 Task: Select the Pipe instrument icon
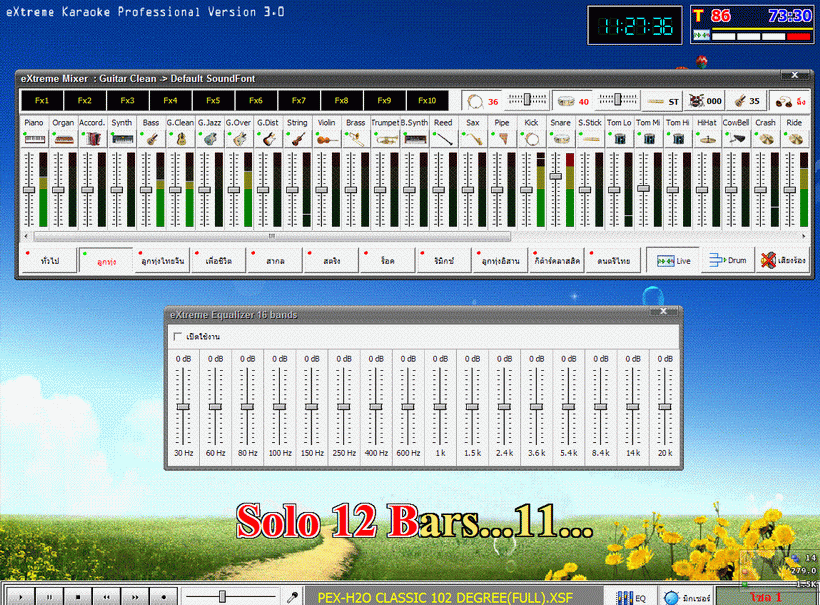[503, 139]
